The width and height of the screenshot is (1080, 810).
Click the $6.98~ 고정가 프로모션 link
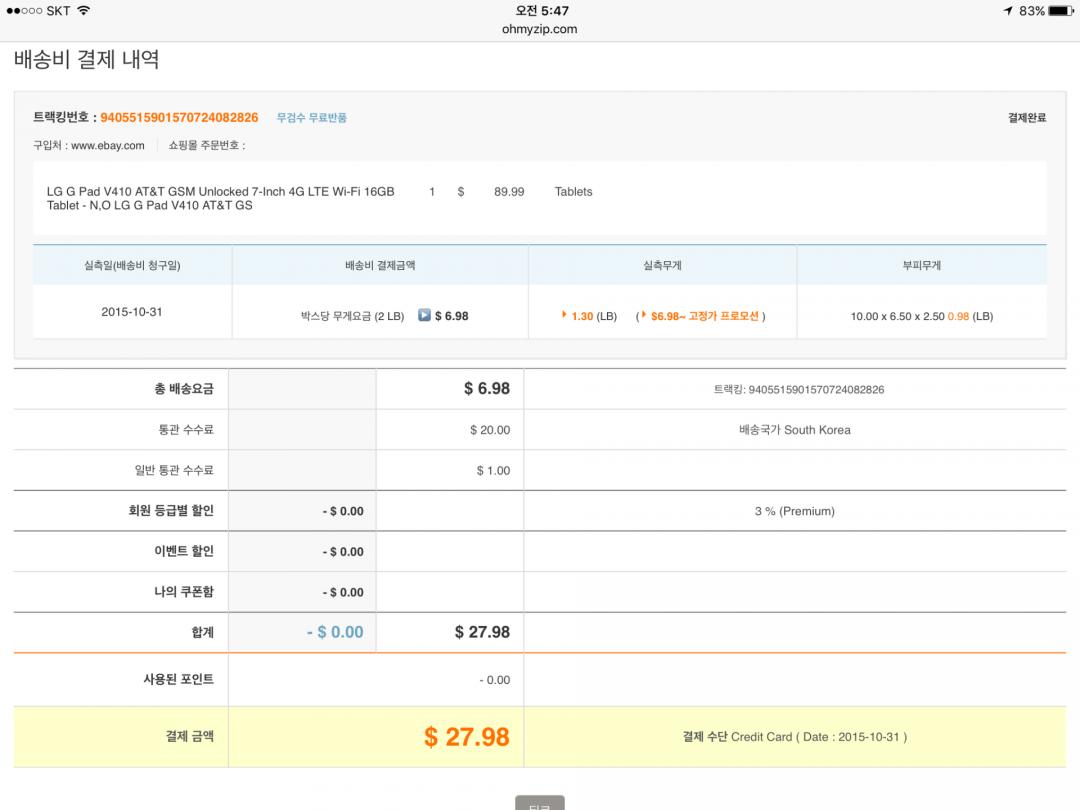click(x=704, y=316)
